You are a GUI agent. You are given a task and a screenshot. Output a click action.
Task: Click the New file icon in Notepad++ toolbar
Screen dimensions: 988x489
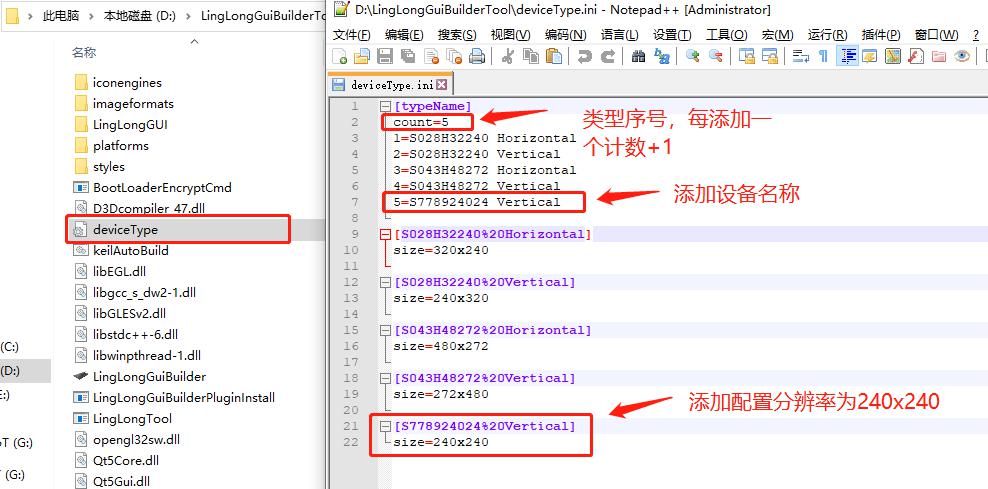pos(340,57)
